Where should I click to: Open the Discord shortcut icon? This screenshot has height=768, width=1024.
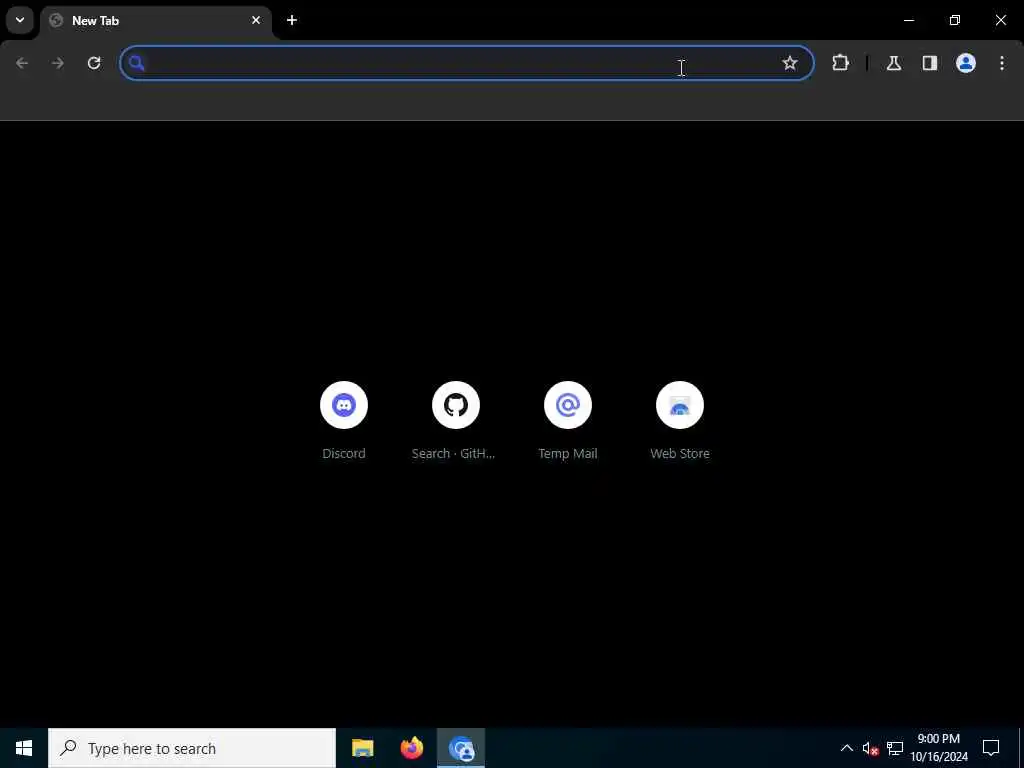tap(344, 405)
